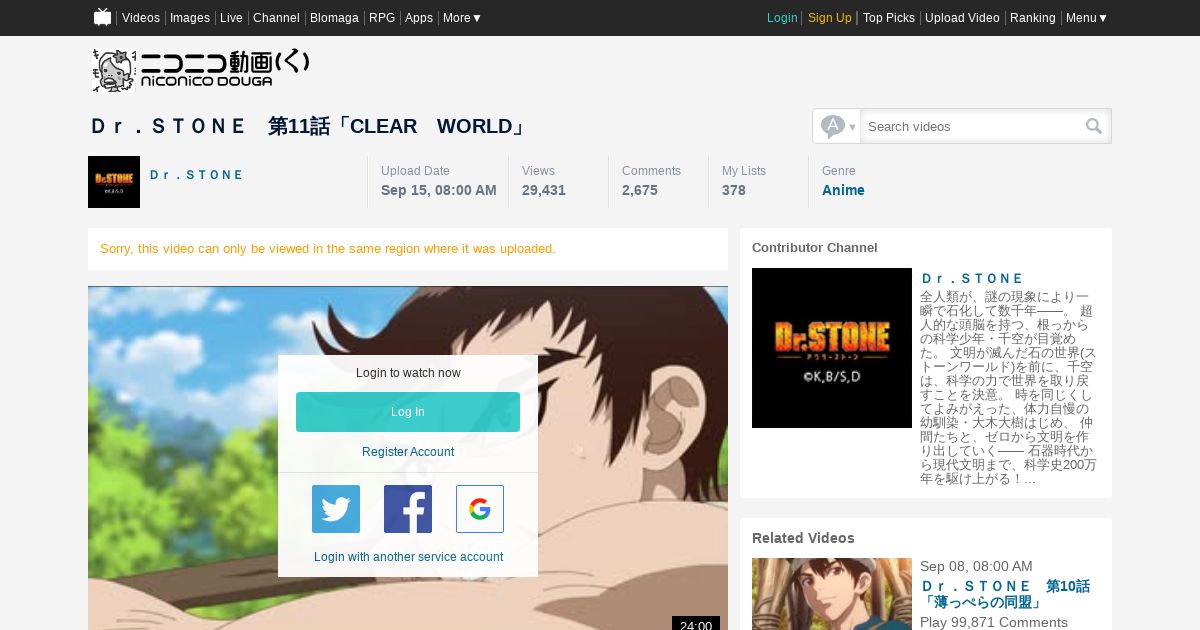Image resolution: width=1200 pixels, height=630 pixels.
Task: Open RPG in the top navigation
Action: click(382, 18)
